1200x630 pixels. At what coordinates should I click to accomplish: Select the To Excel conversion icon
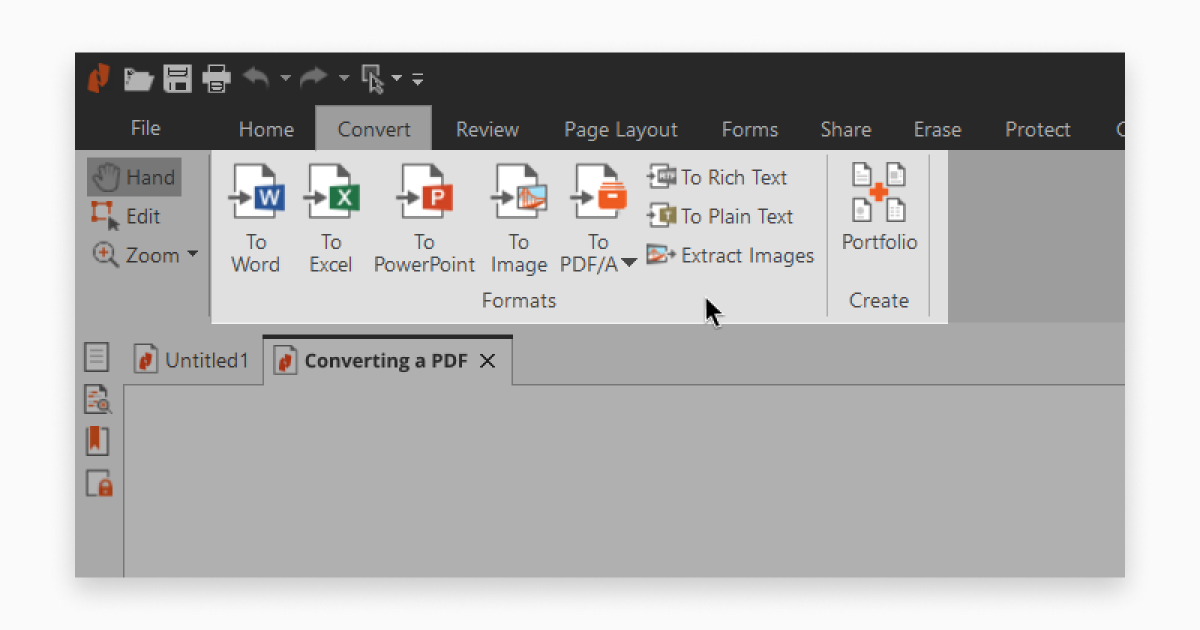[331, 215]
